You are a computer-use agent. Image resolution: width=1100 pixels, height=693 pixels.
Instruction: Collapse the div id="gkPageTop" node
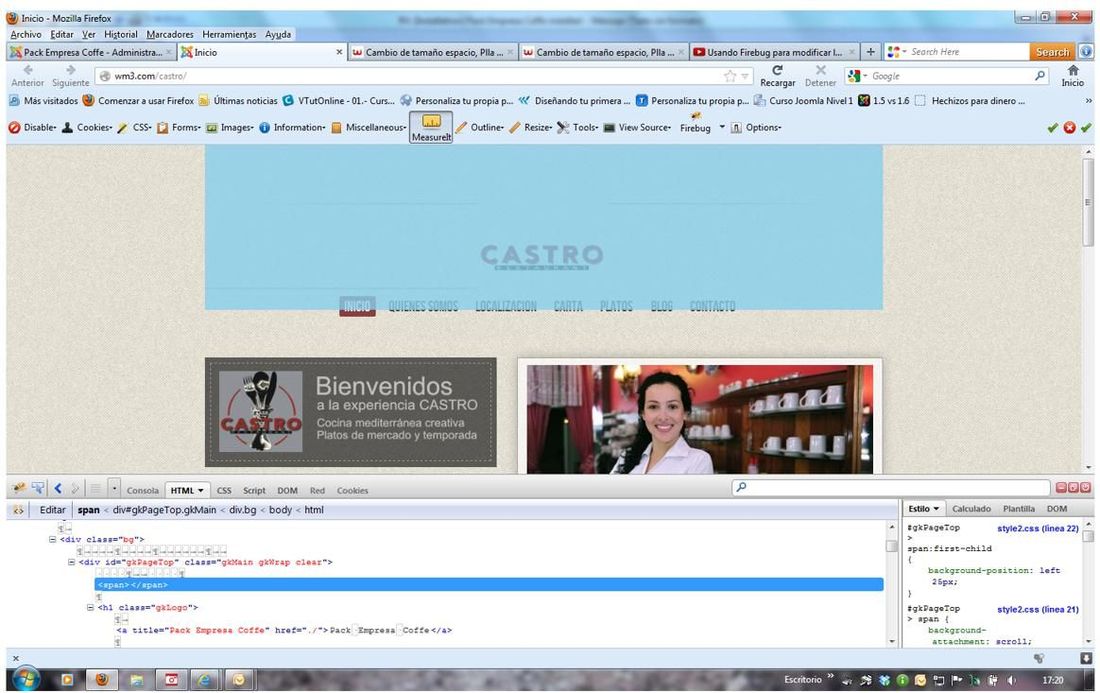72,562
